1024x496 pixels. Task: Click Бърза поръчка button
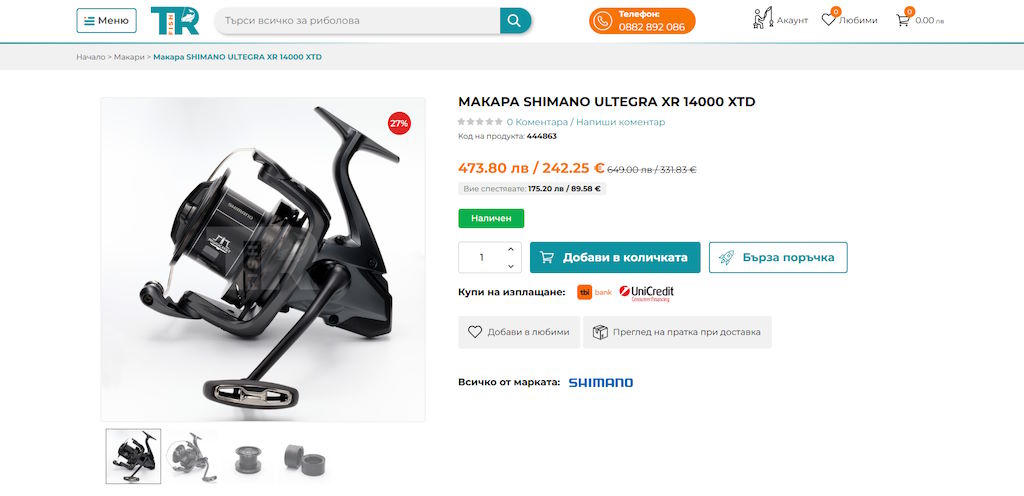pyautogui.click(x=778, y=258)
